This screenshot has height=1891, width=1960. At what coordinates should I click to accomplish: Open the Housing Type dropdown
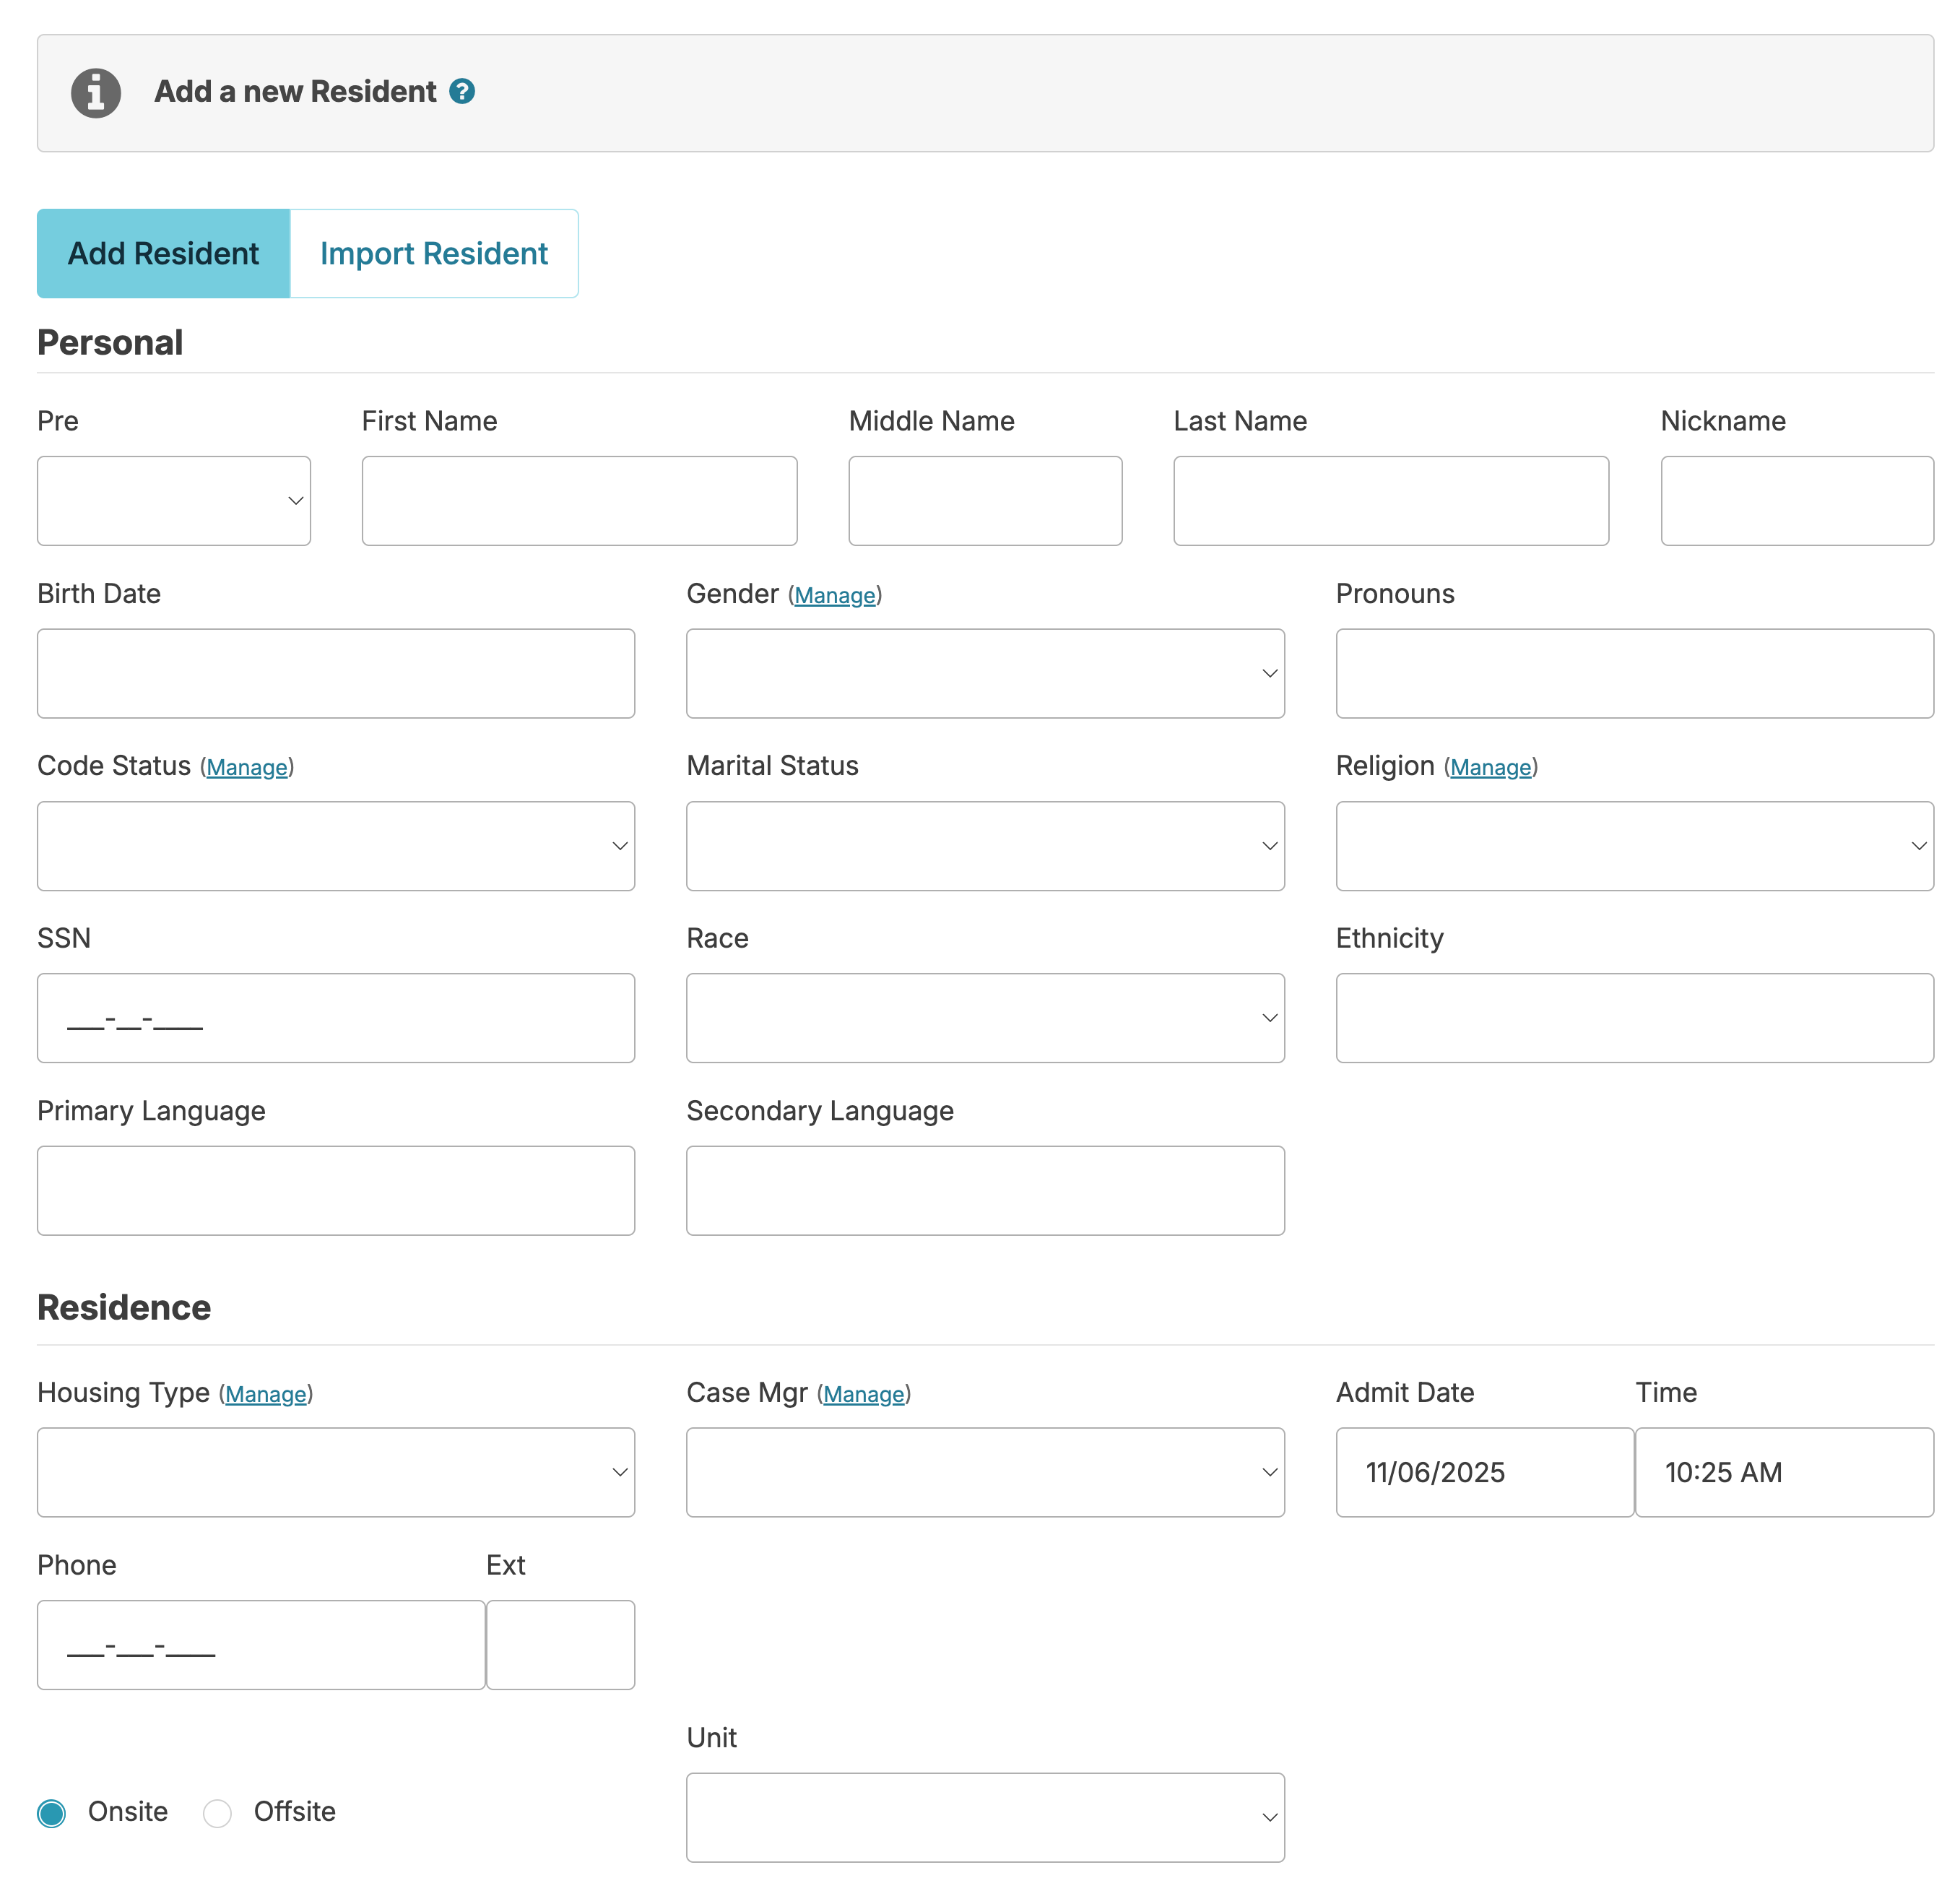pyautogui.click(x=335, y=1472)
